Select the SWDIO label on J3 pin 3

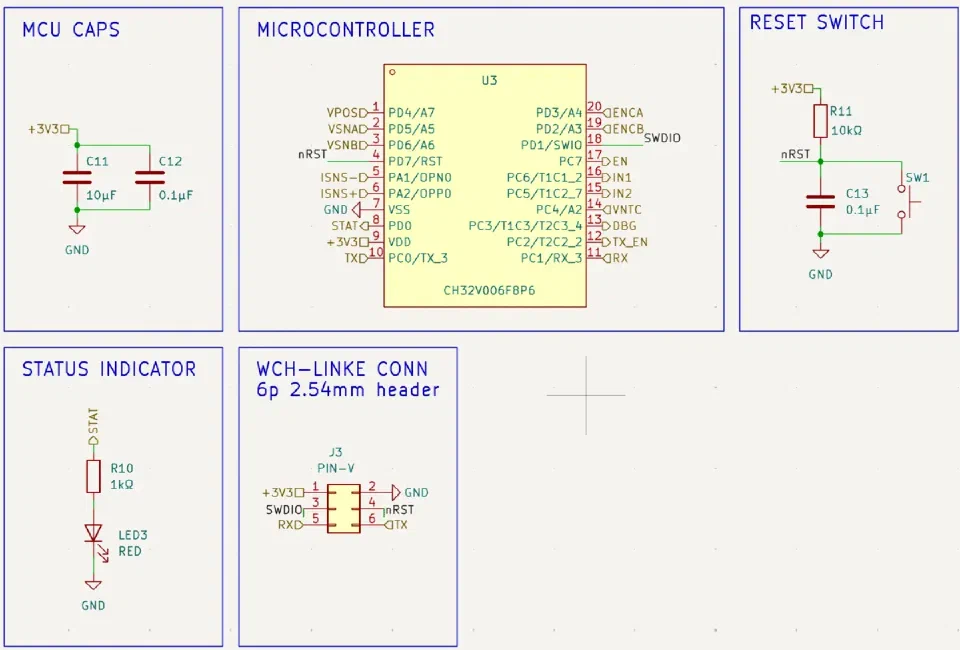(284, 510)
